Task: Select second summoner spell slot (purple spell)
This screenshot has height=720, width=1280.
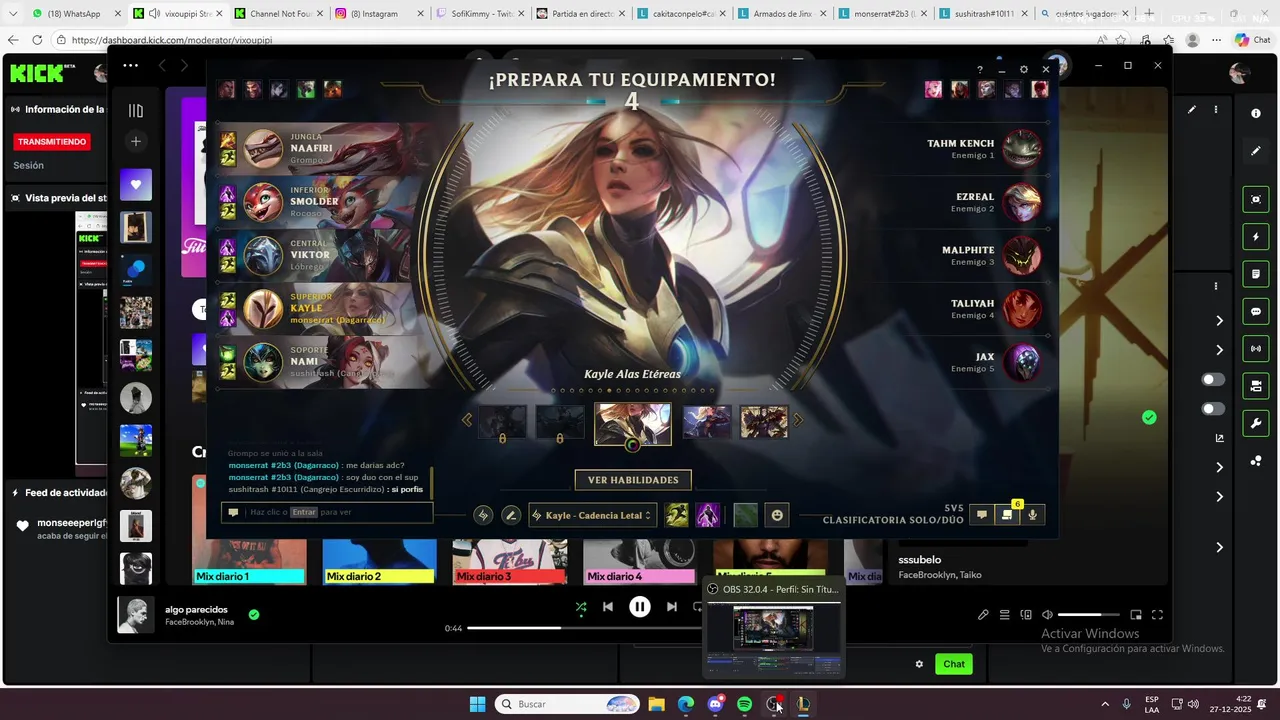Action: tap(708, 515)
